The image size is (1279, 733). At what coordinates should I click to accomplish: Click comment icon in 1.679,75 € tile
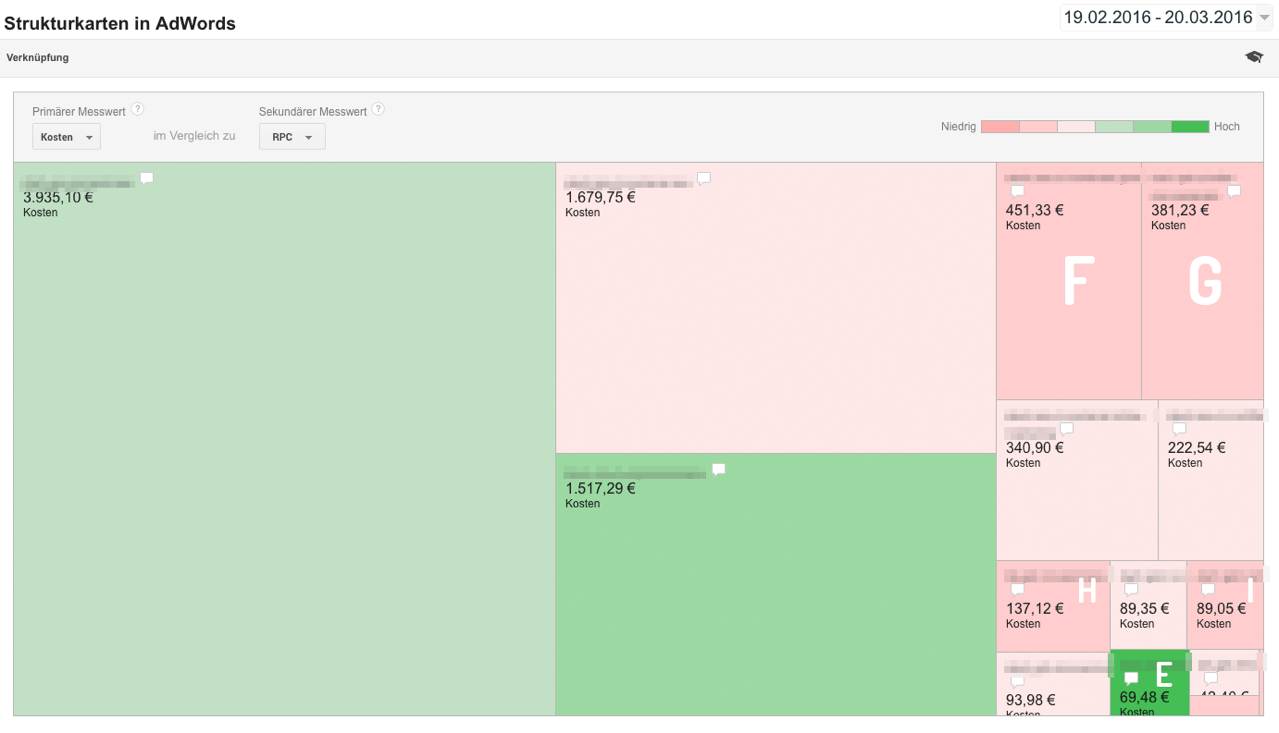click(704, 178)
